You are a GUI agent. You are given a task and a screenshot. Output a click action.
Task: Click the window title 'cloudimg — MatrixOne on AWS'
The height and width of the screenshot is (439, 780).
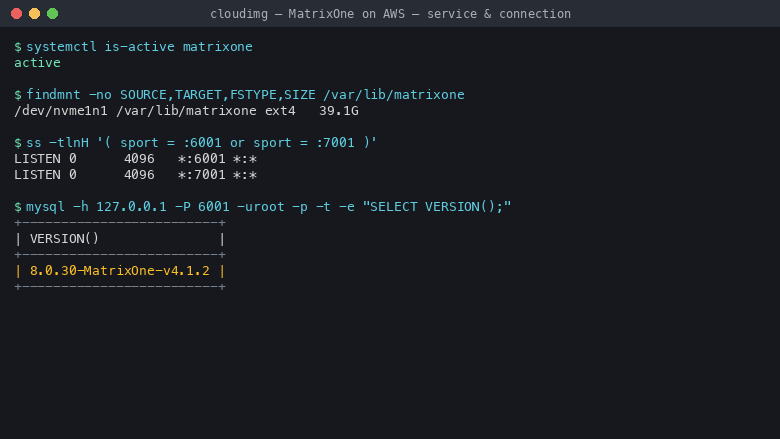click(307, 14)
